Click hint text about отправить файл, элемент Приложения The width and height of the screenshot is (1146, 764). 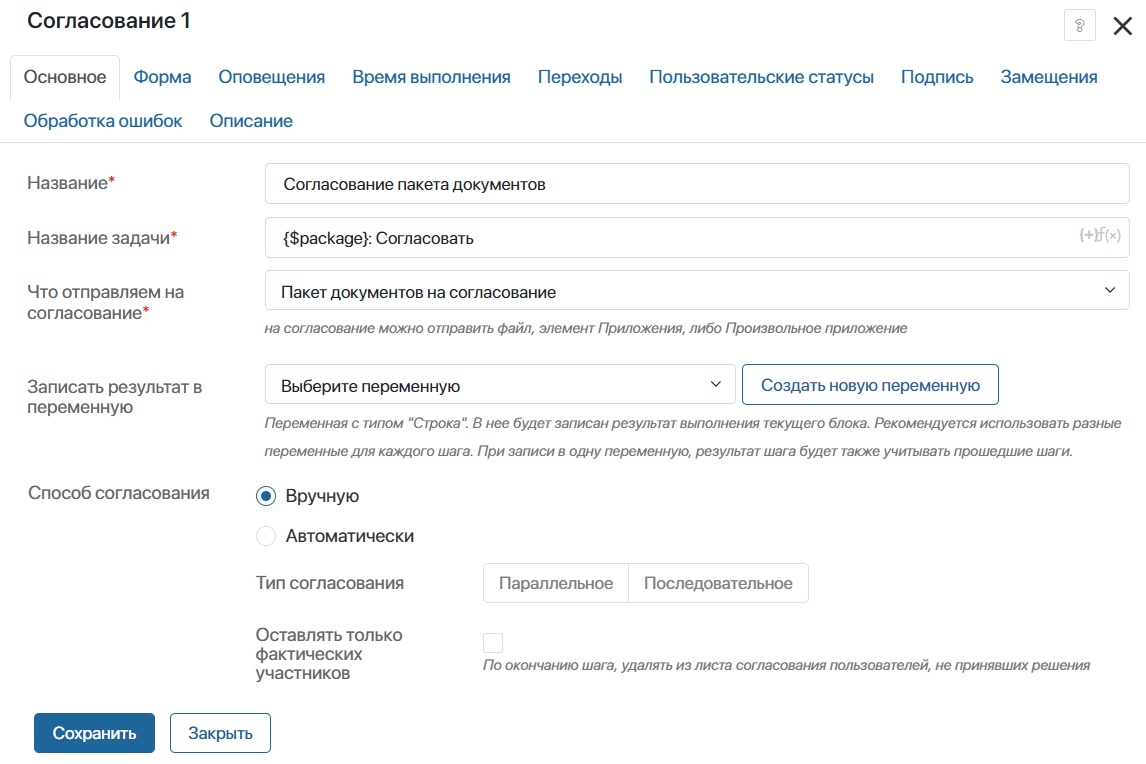point(585,329)
